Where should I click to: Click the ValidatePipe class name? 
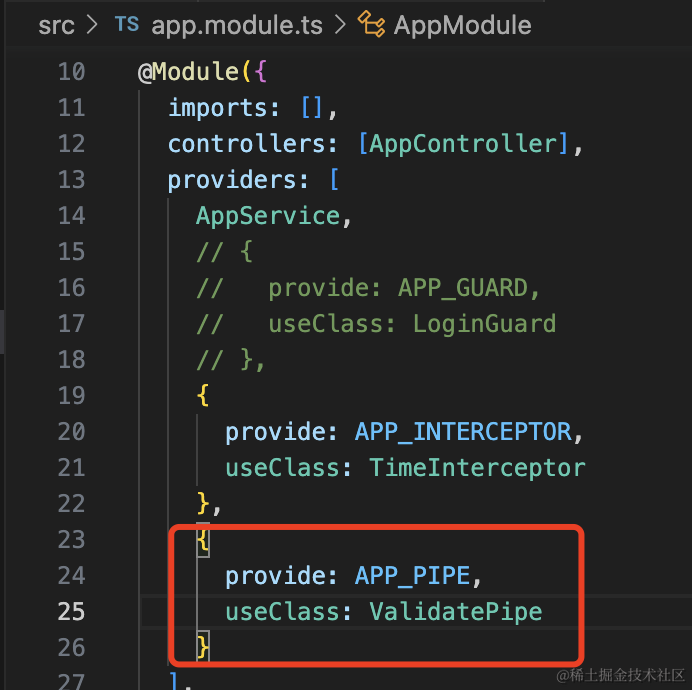click(455, 611)
